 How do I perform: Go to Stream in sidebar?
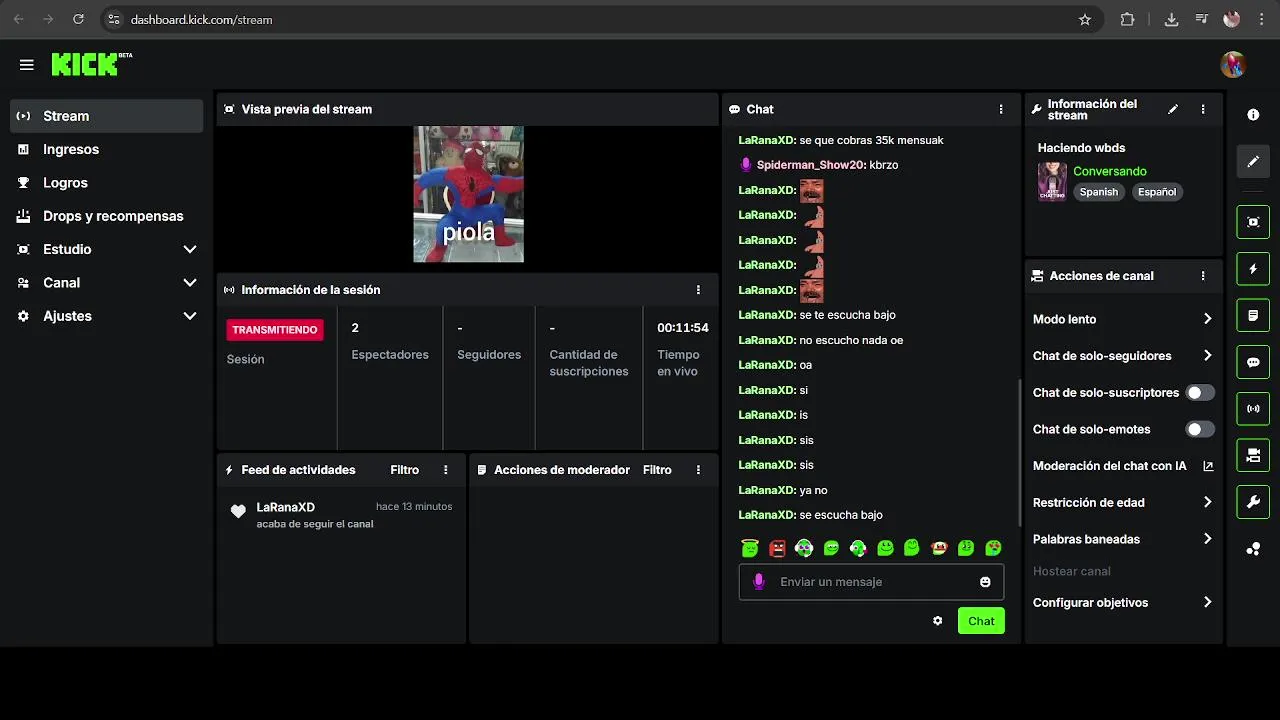click(107, 116)
